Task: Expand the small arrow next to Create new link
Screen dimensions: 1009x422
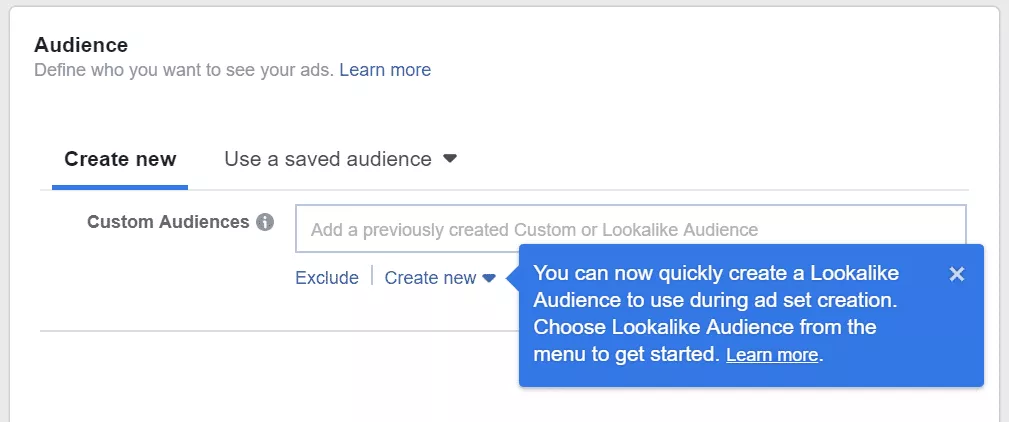Action: (x=489, y=278)
